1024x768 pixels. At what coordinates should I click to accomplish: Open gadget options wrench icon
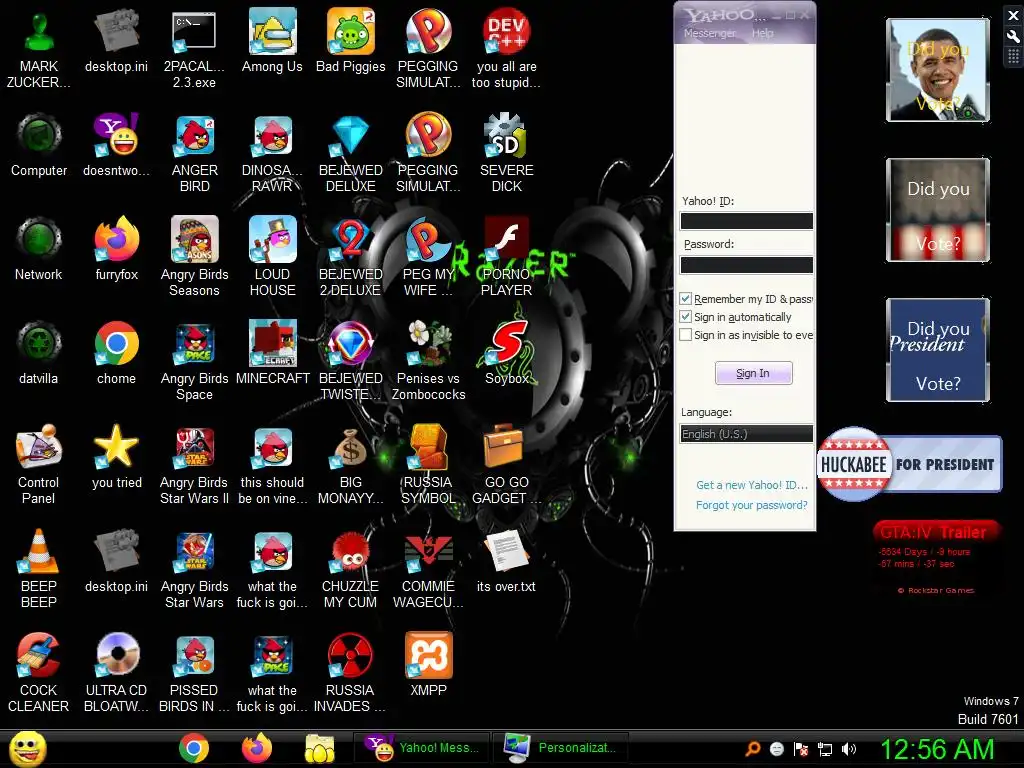point(1014,37)
